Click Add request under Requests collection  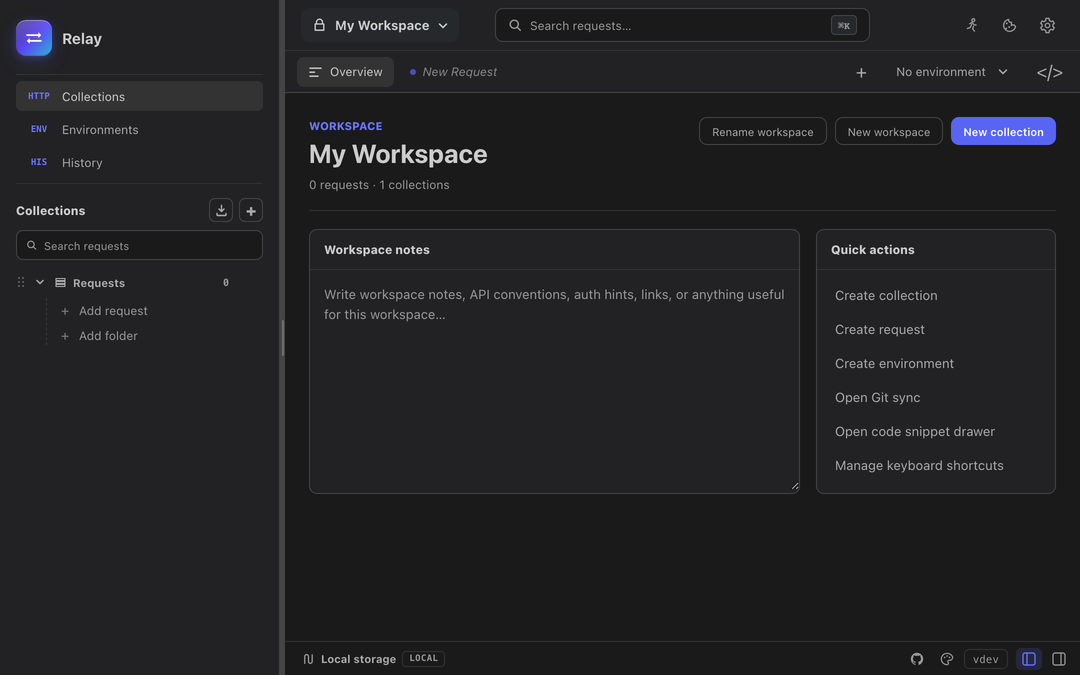tap(105, 311)
